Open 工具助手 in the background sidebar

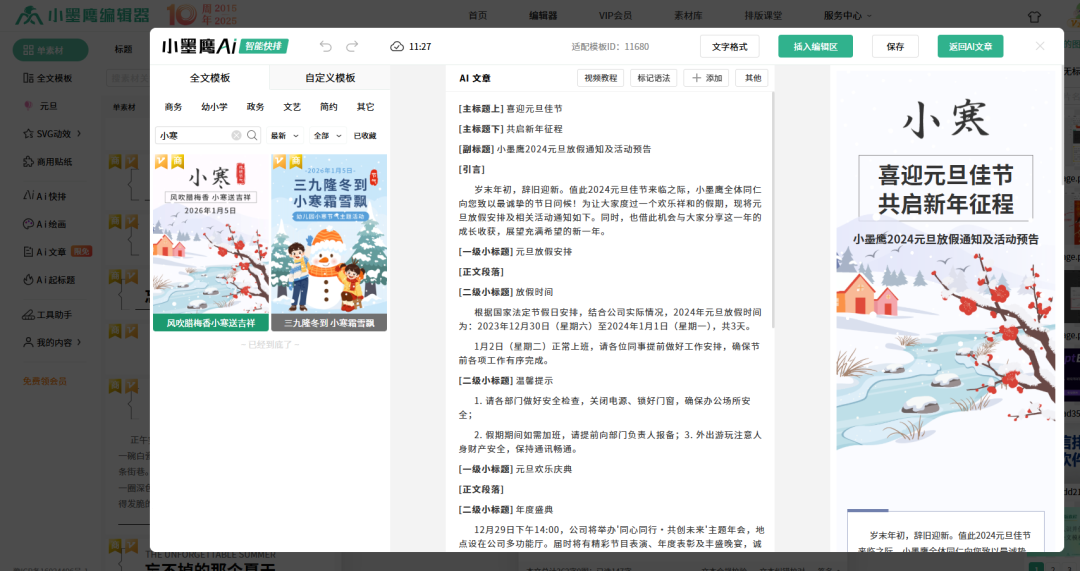click(48, 315)
